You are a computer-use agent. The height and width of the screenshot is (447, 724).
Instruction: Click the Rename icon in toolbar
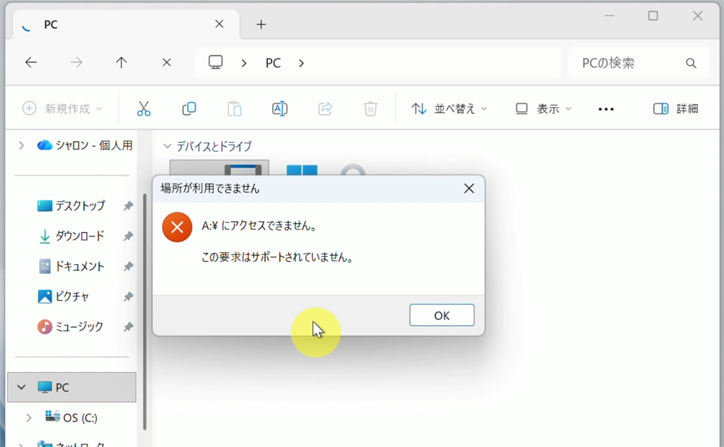pos(280,109)
